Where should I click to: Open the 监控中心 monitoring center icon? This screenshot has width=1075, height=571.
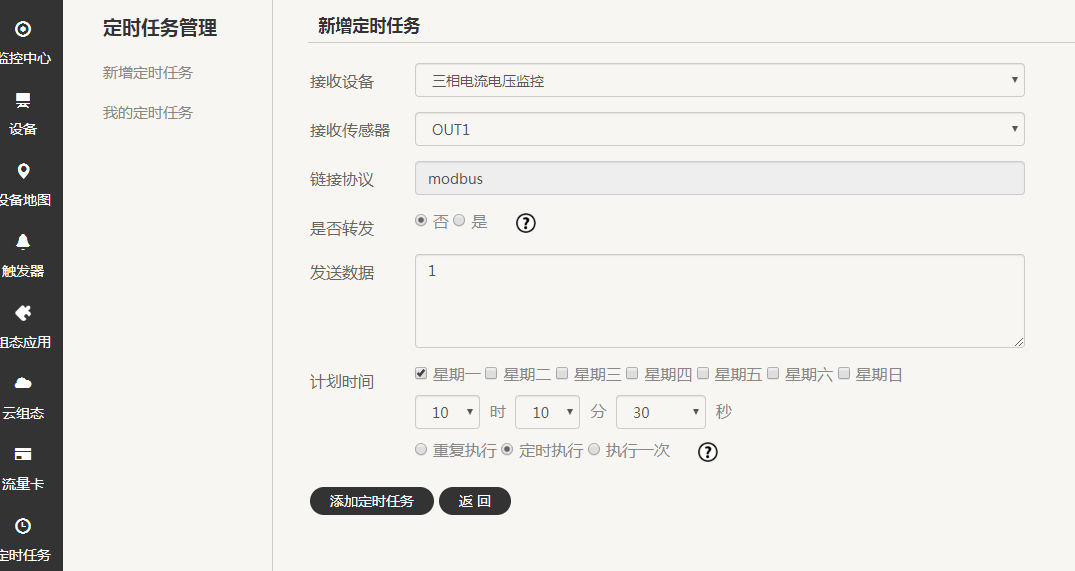pyautogui.click(x=23, y=30)
